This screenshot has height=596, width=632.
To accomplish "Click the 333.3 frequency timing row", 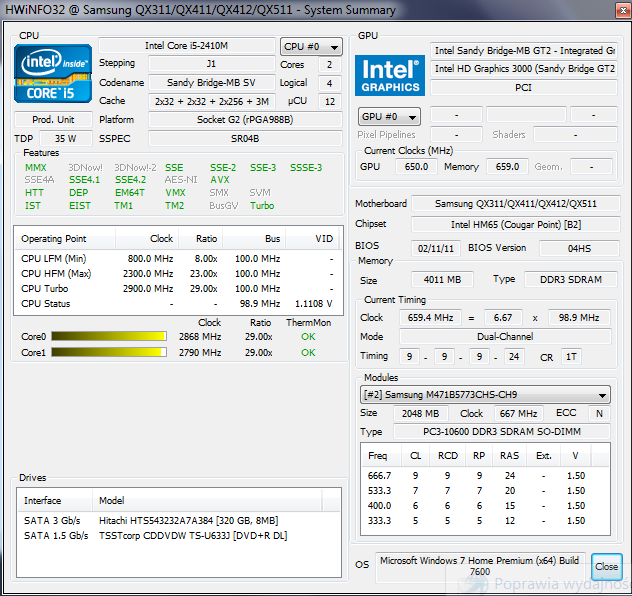I will (485, 520).
